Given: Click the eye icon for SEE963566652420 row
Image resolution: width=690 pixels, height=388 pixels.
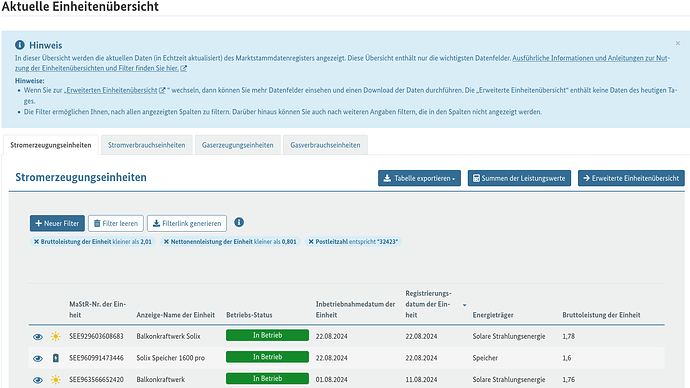Looking at the screenshot, I should 38,380.
